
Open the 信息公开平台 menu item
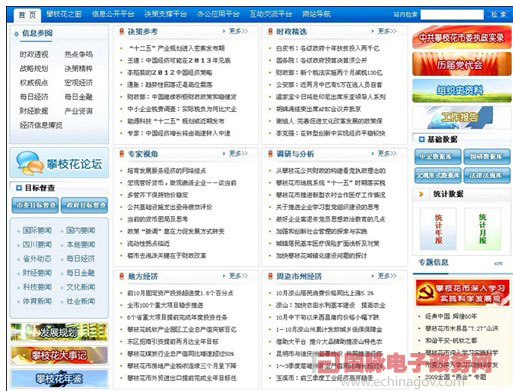(113, 14)
